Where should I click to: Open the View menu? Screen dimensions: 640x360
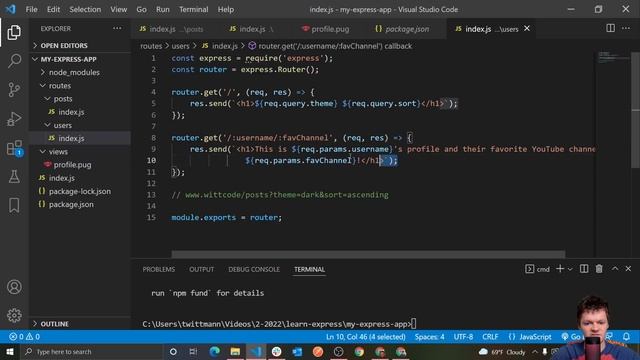(x=118, y=9)
